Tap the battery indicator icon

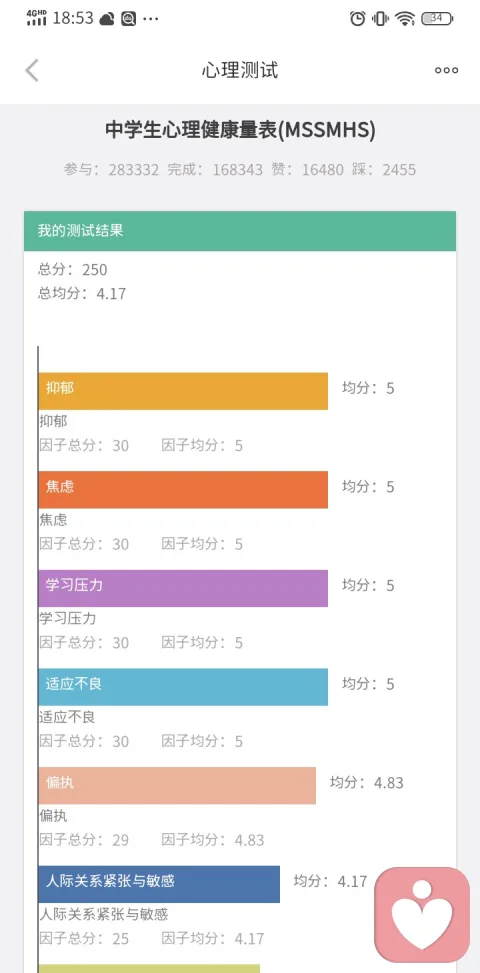coord(437,19)
